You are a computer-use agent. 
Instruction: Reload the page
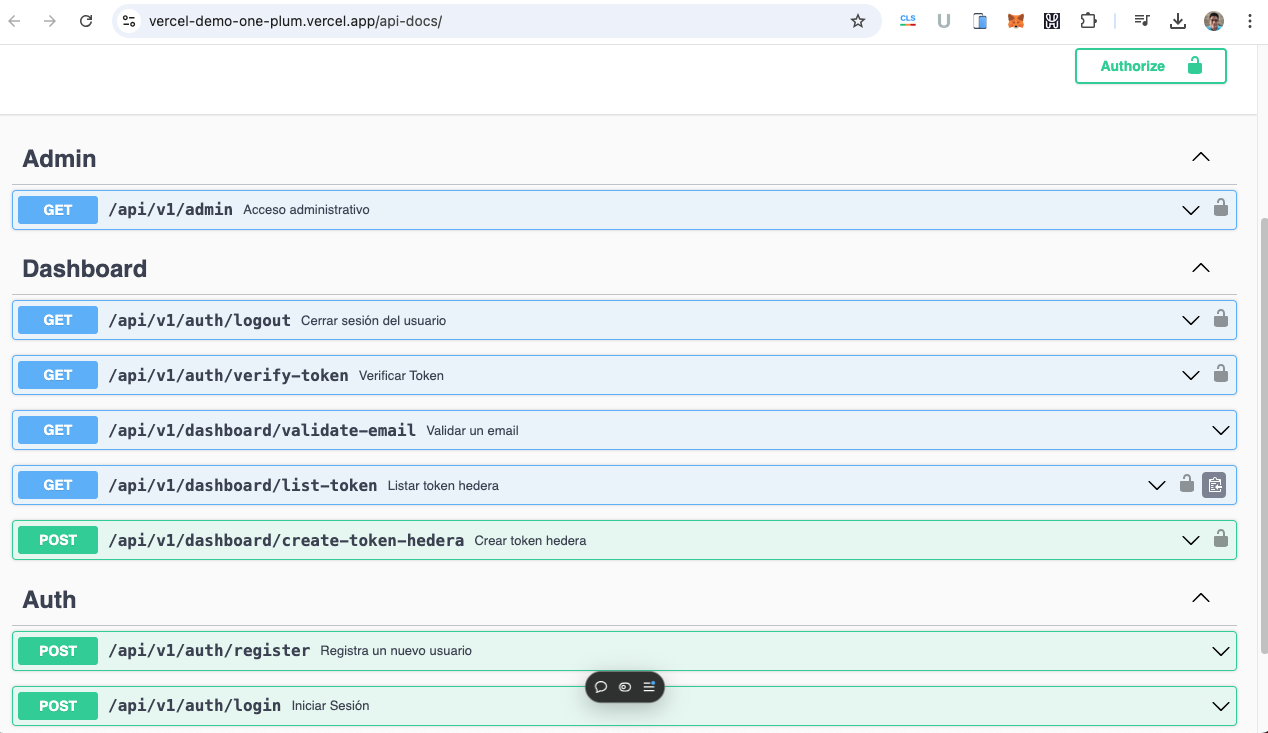86,21
